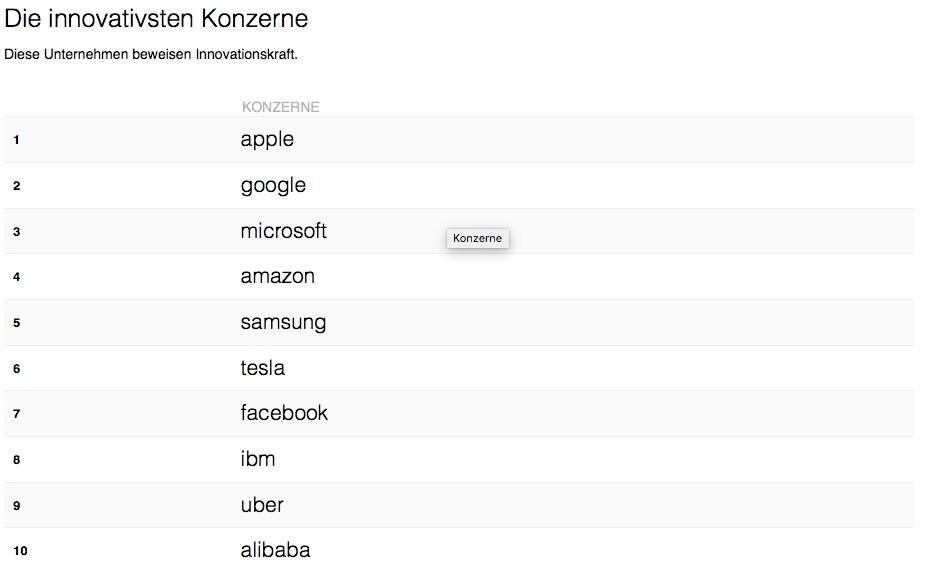Select facebook in the ranking table
The image size is (933, 578).
(284, 413)
